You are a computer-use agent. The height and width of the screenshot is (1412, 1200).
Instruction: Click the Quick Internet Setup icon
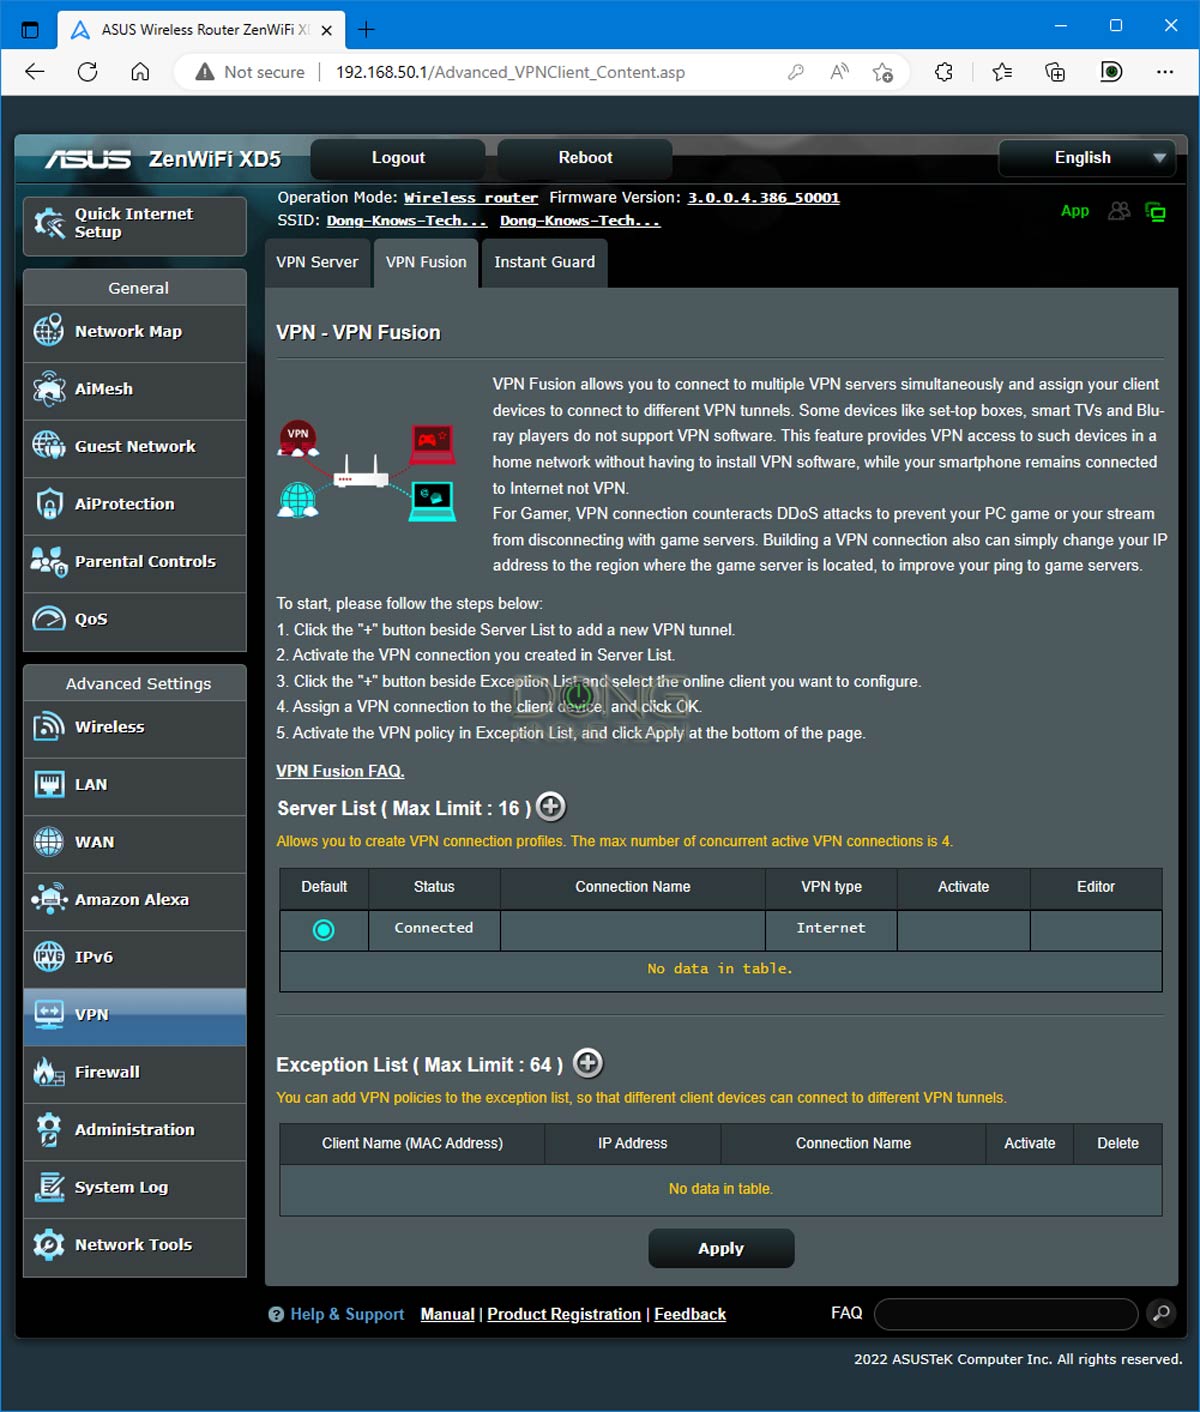click(x=49, y=223)
